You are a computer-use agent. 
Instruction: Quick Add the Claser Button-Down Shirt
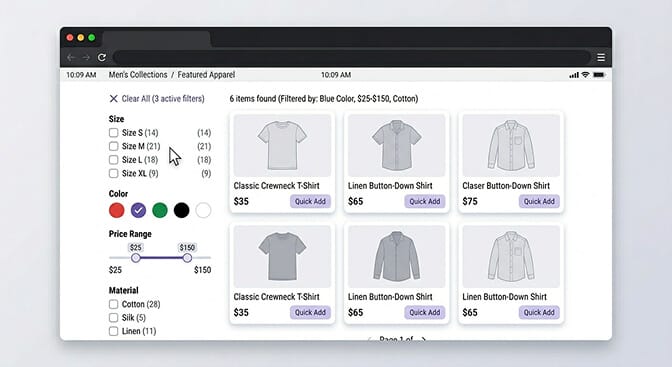(539, 202)
